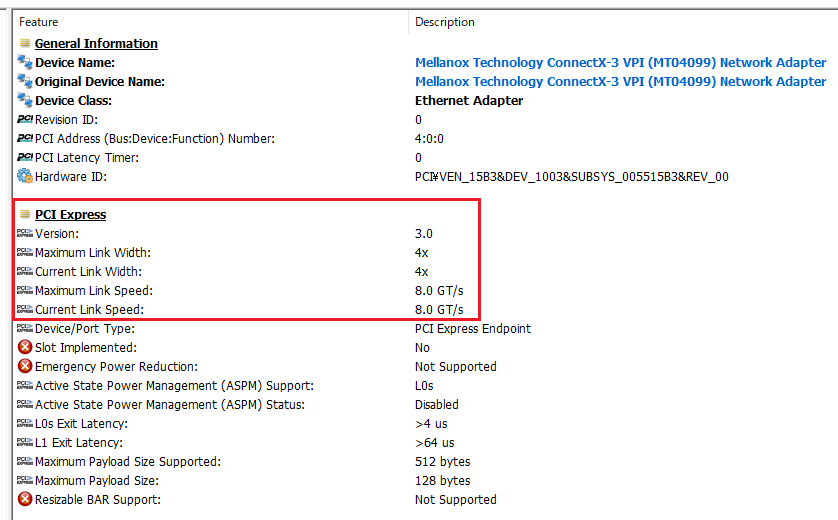Select the Revision ID label
The image size is (838, 520).
(x=66, y=119)
